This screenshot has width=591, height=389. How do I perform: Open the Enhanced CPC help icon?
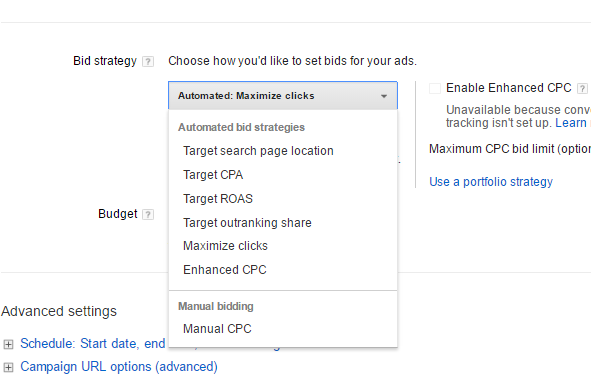(x=582, y=89)
